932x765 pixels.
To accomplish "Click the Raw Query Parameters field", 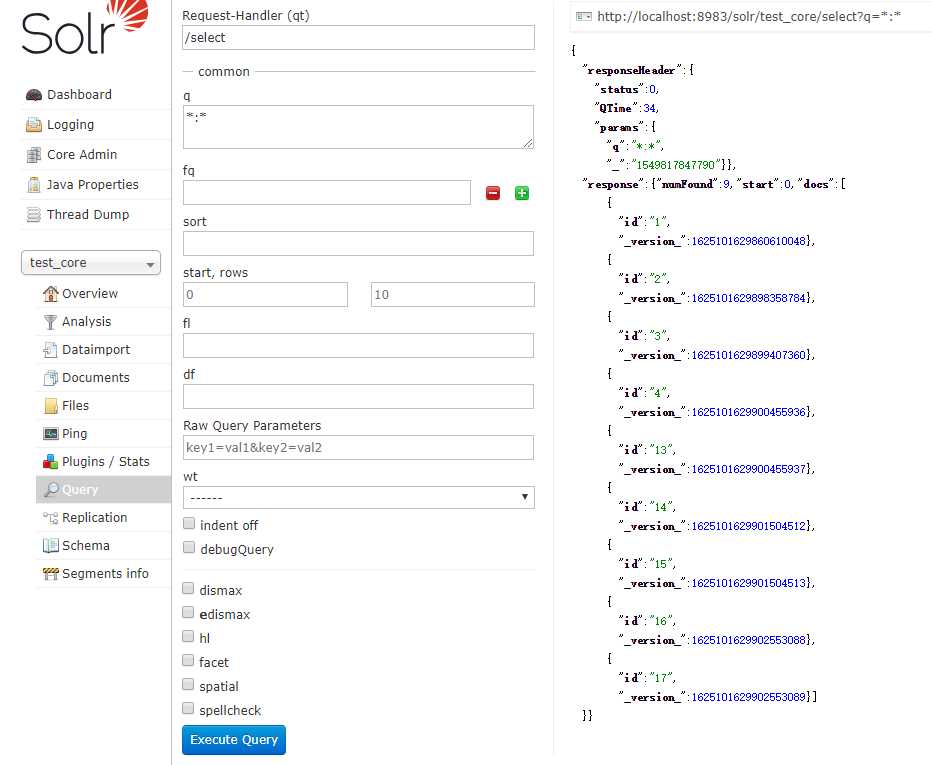I will point(358,448).
